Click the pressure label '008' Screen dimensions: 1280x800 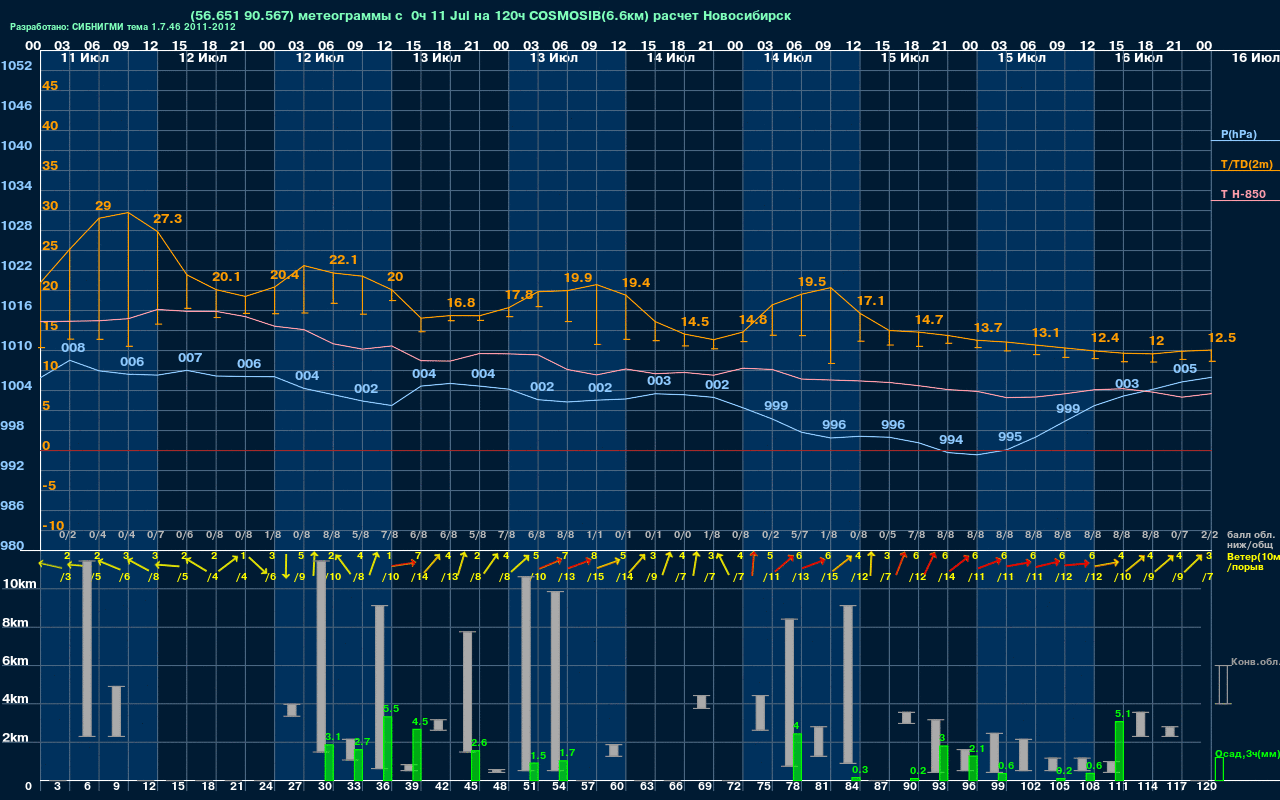point(73,348)
